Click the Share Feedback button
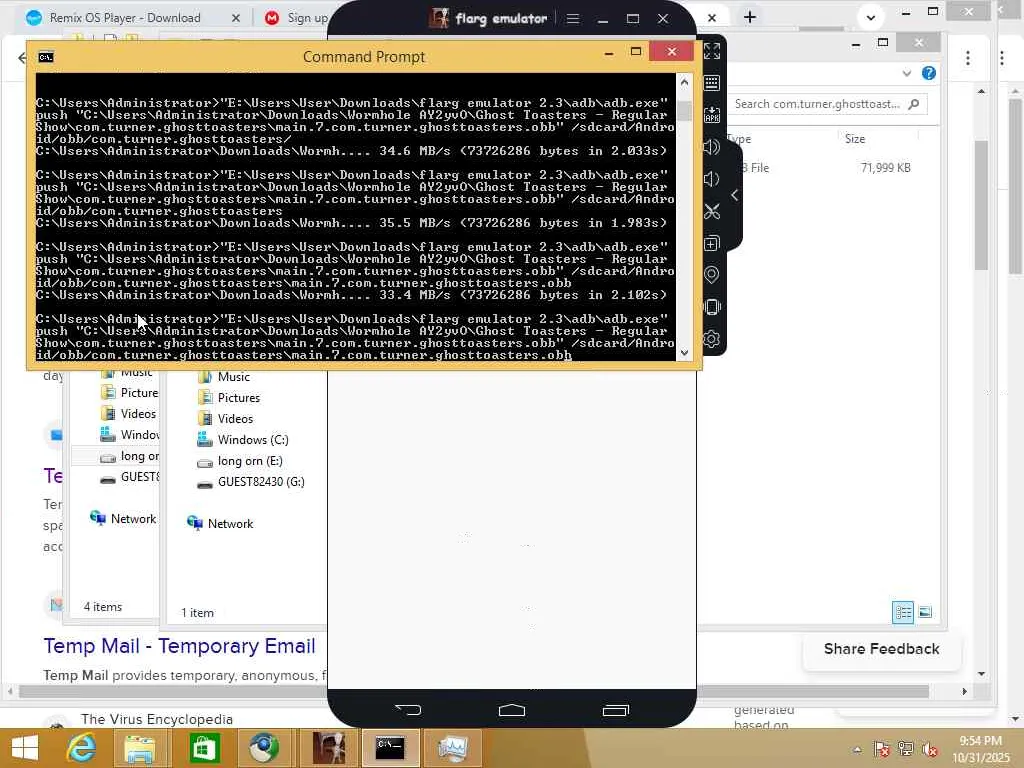The height and width of the screenshot is (768, 1024). click(x=882, y=649)
